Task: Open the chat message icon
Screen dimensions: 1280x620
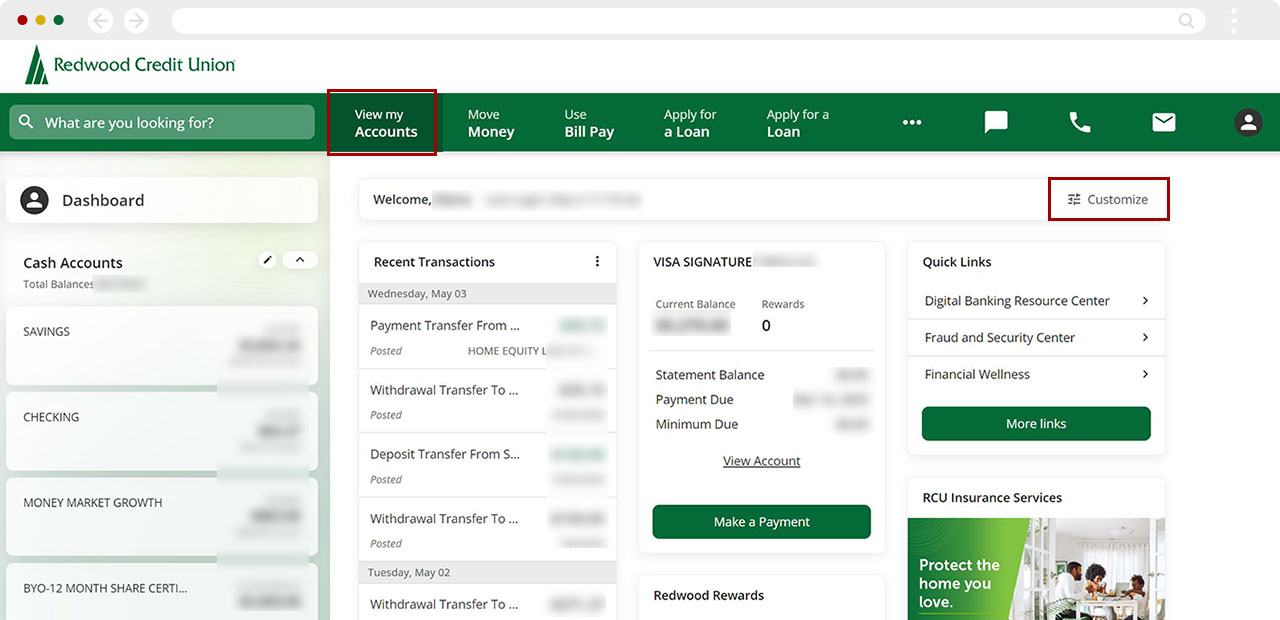Action: (995, 122)
